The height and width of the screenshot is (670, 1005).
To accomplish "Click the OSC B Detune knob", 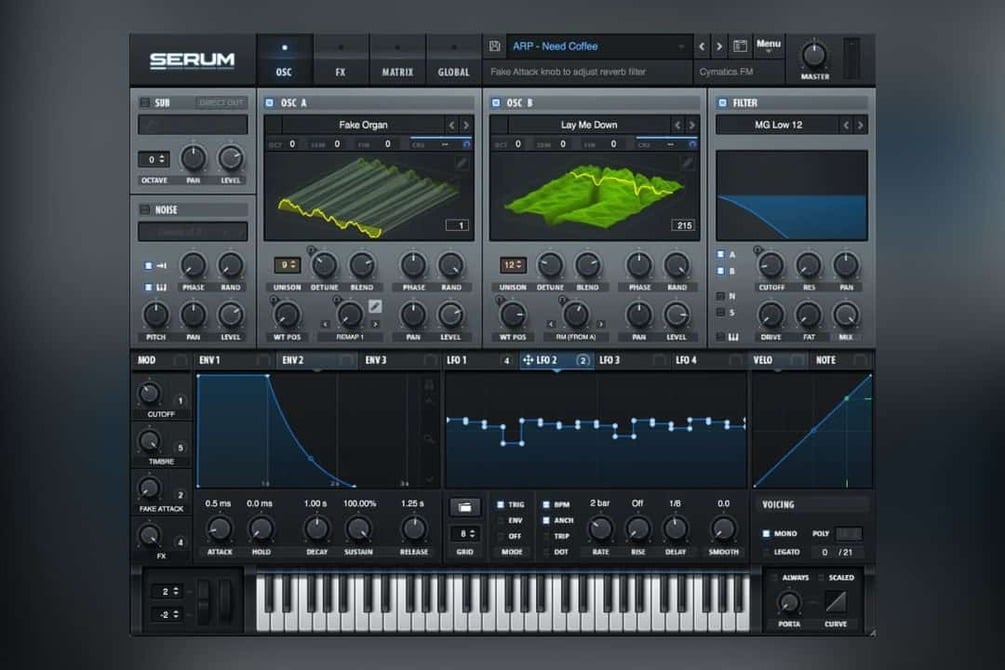I will [550, 265].
